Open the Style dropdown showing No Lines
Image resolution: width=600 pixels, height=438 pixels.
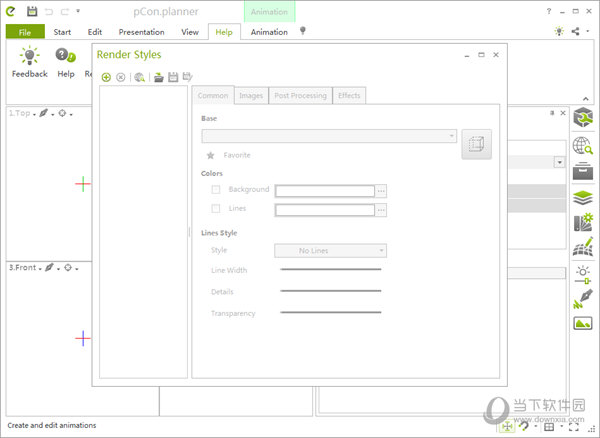coord(330,251)
